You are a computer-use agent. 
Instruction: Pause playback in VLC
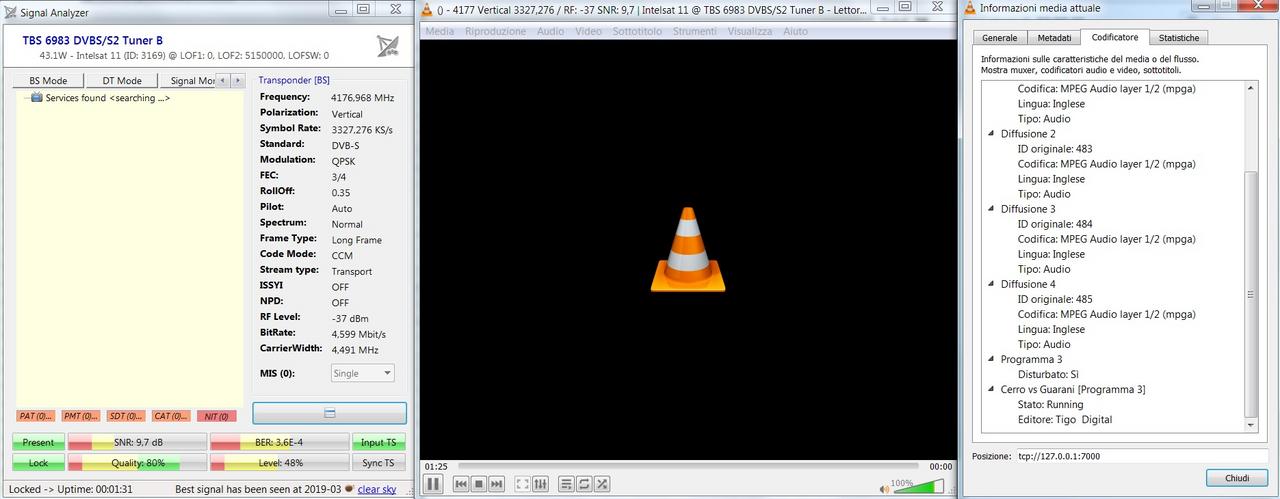434,484
